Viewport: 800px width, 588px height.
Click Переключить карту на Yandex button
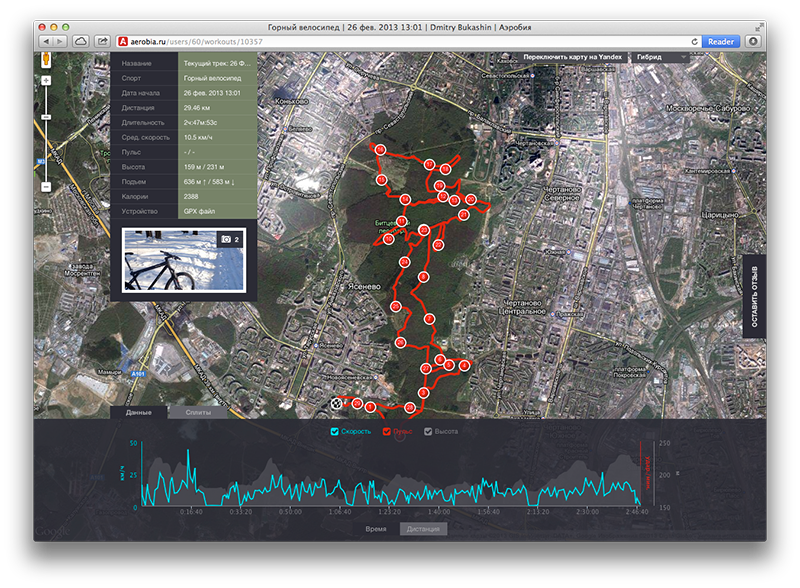[x=572, y=57]
